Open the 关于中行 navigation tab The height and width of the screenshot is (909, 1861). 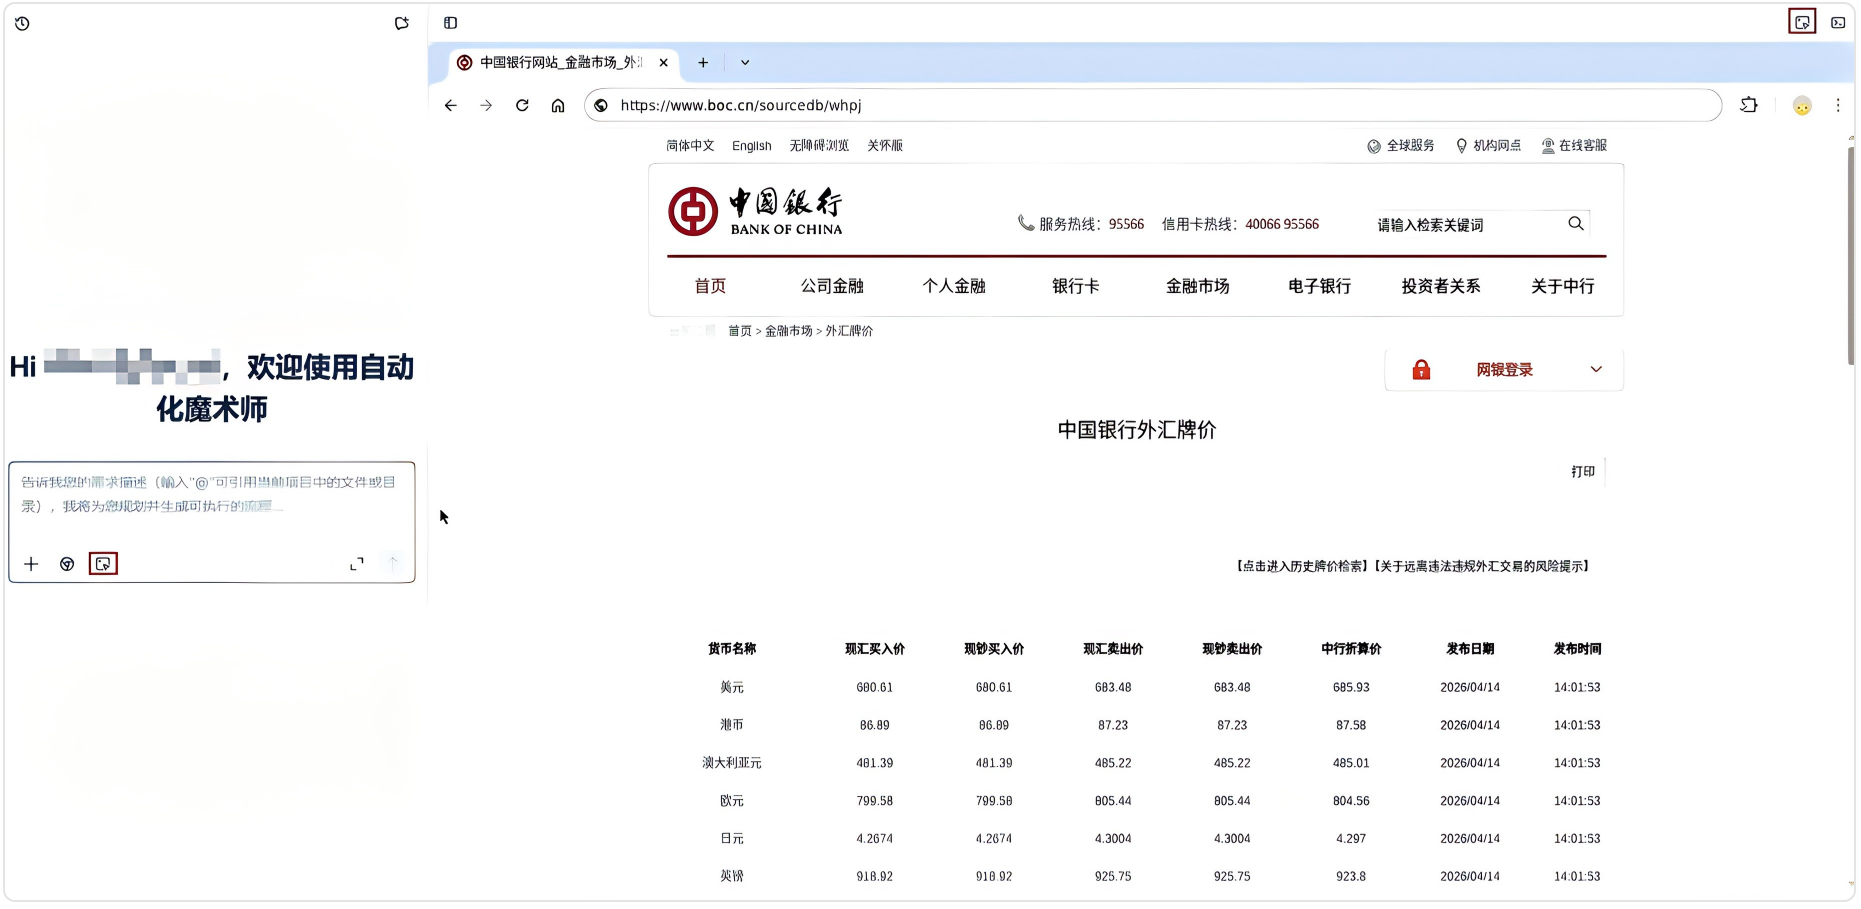point(1563,286)
